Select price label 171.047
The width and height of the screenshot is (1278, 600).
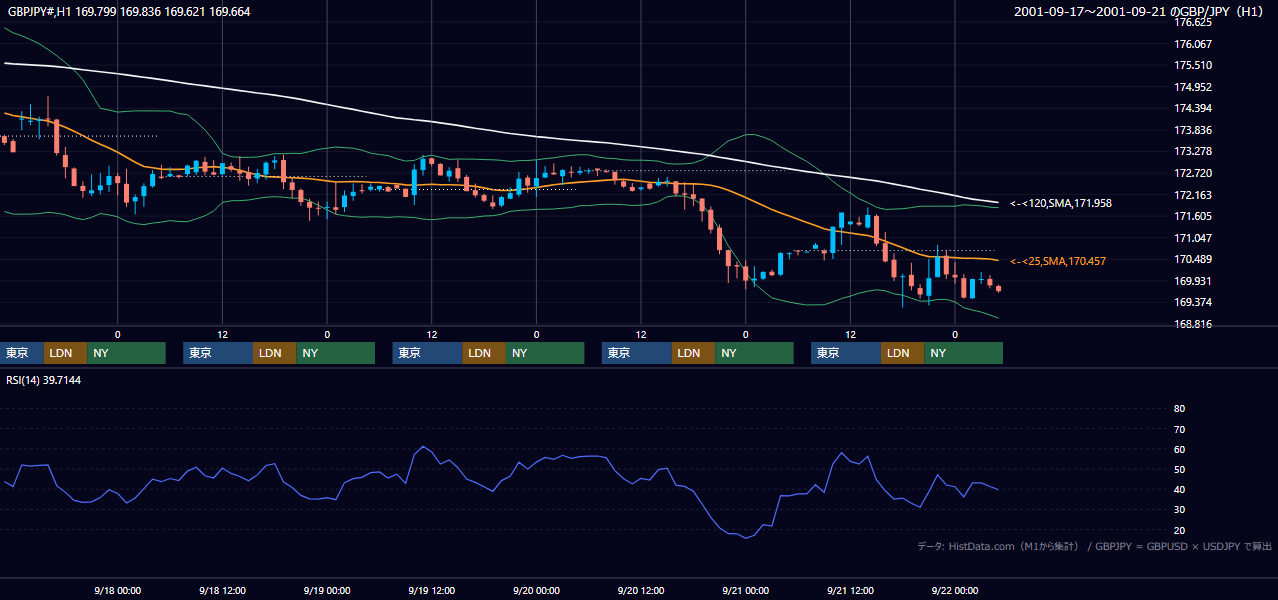tap(1192, 238)
